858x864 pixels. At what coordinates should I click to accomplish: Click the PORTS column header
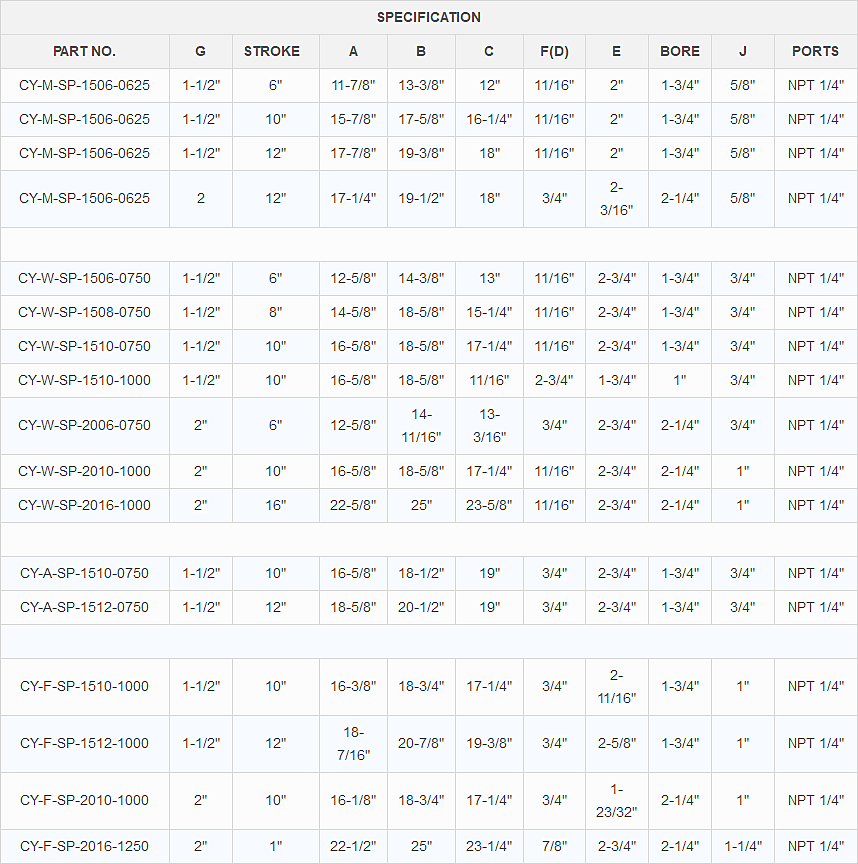[815, 51]
